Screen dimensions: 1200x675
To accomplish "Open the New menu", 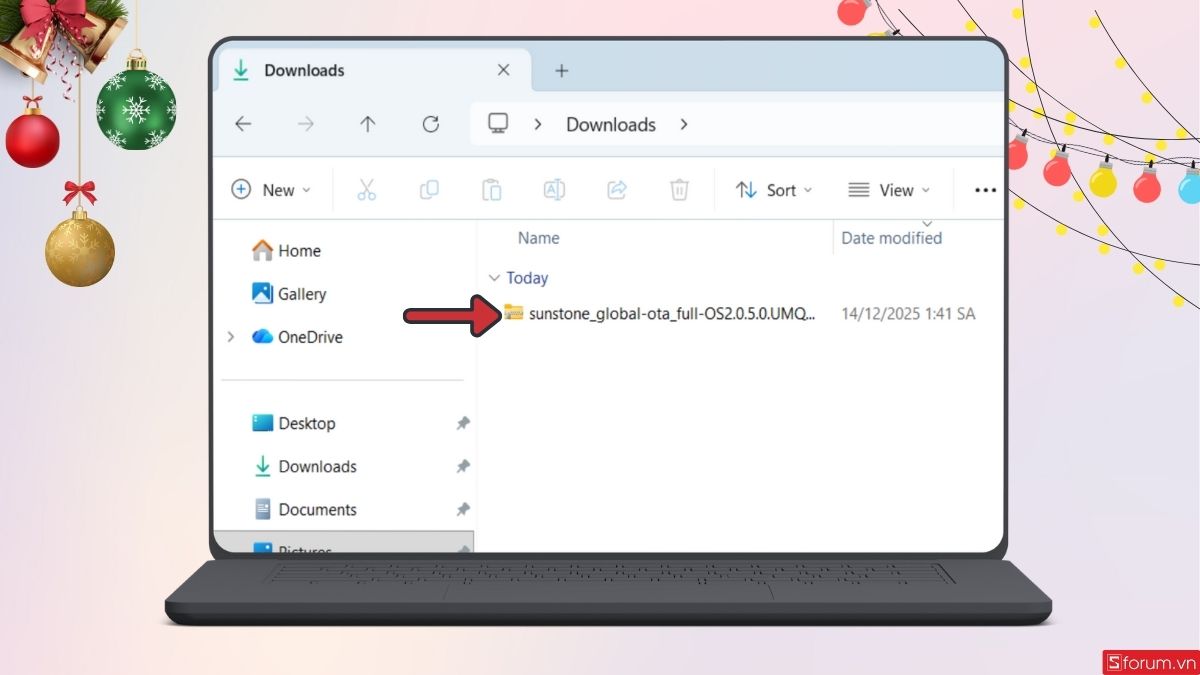I will [271, 189].
